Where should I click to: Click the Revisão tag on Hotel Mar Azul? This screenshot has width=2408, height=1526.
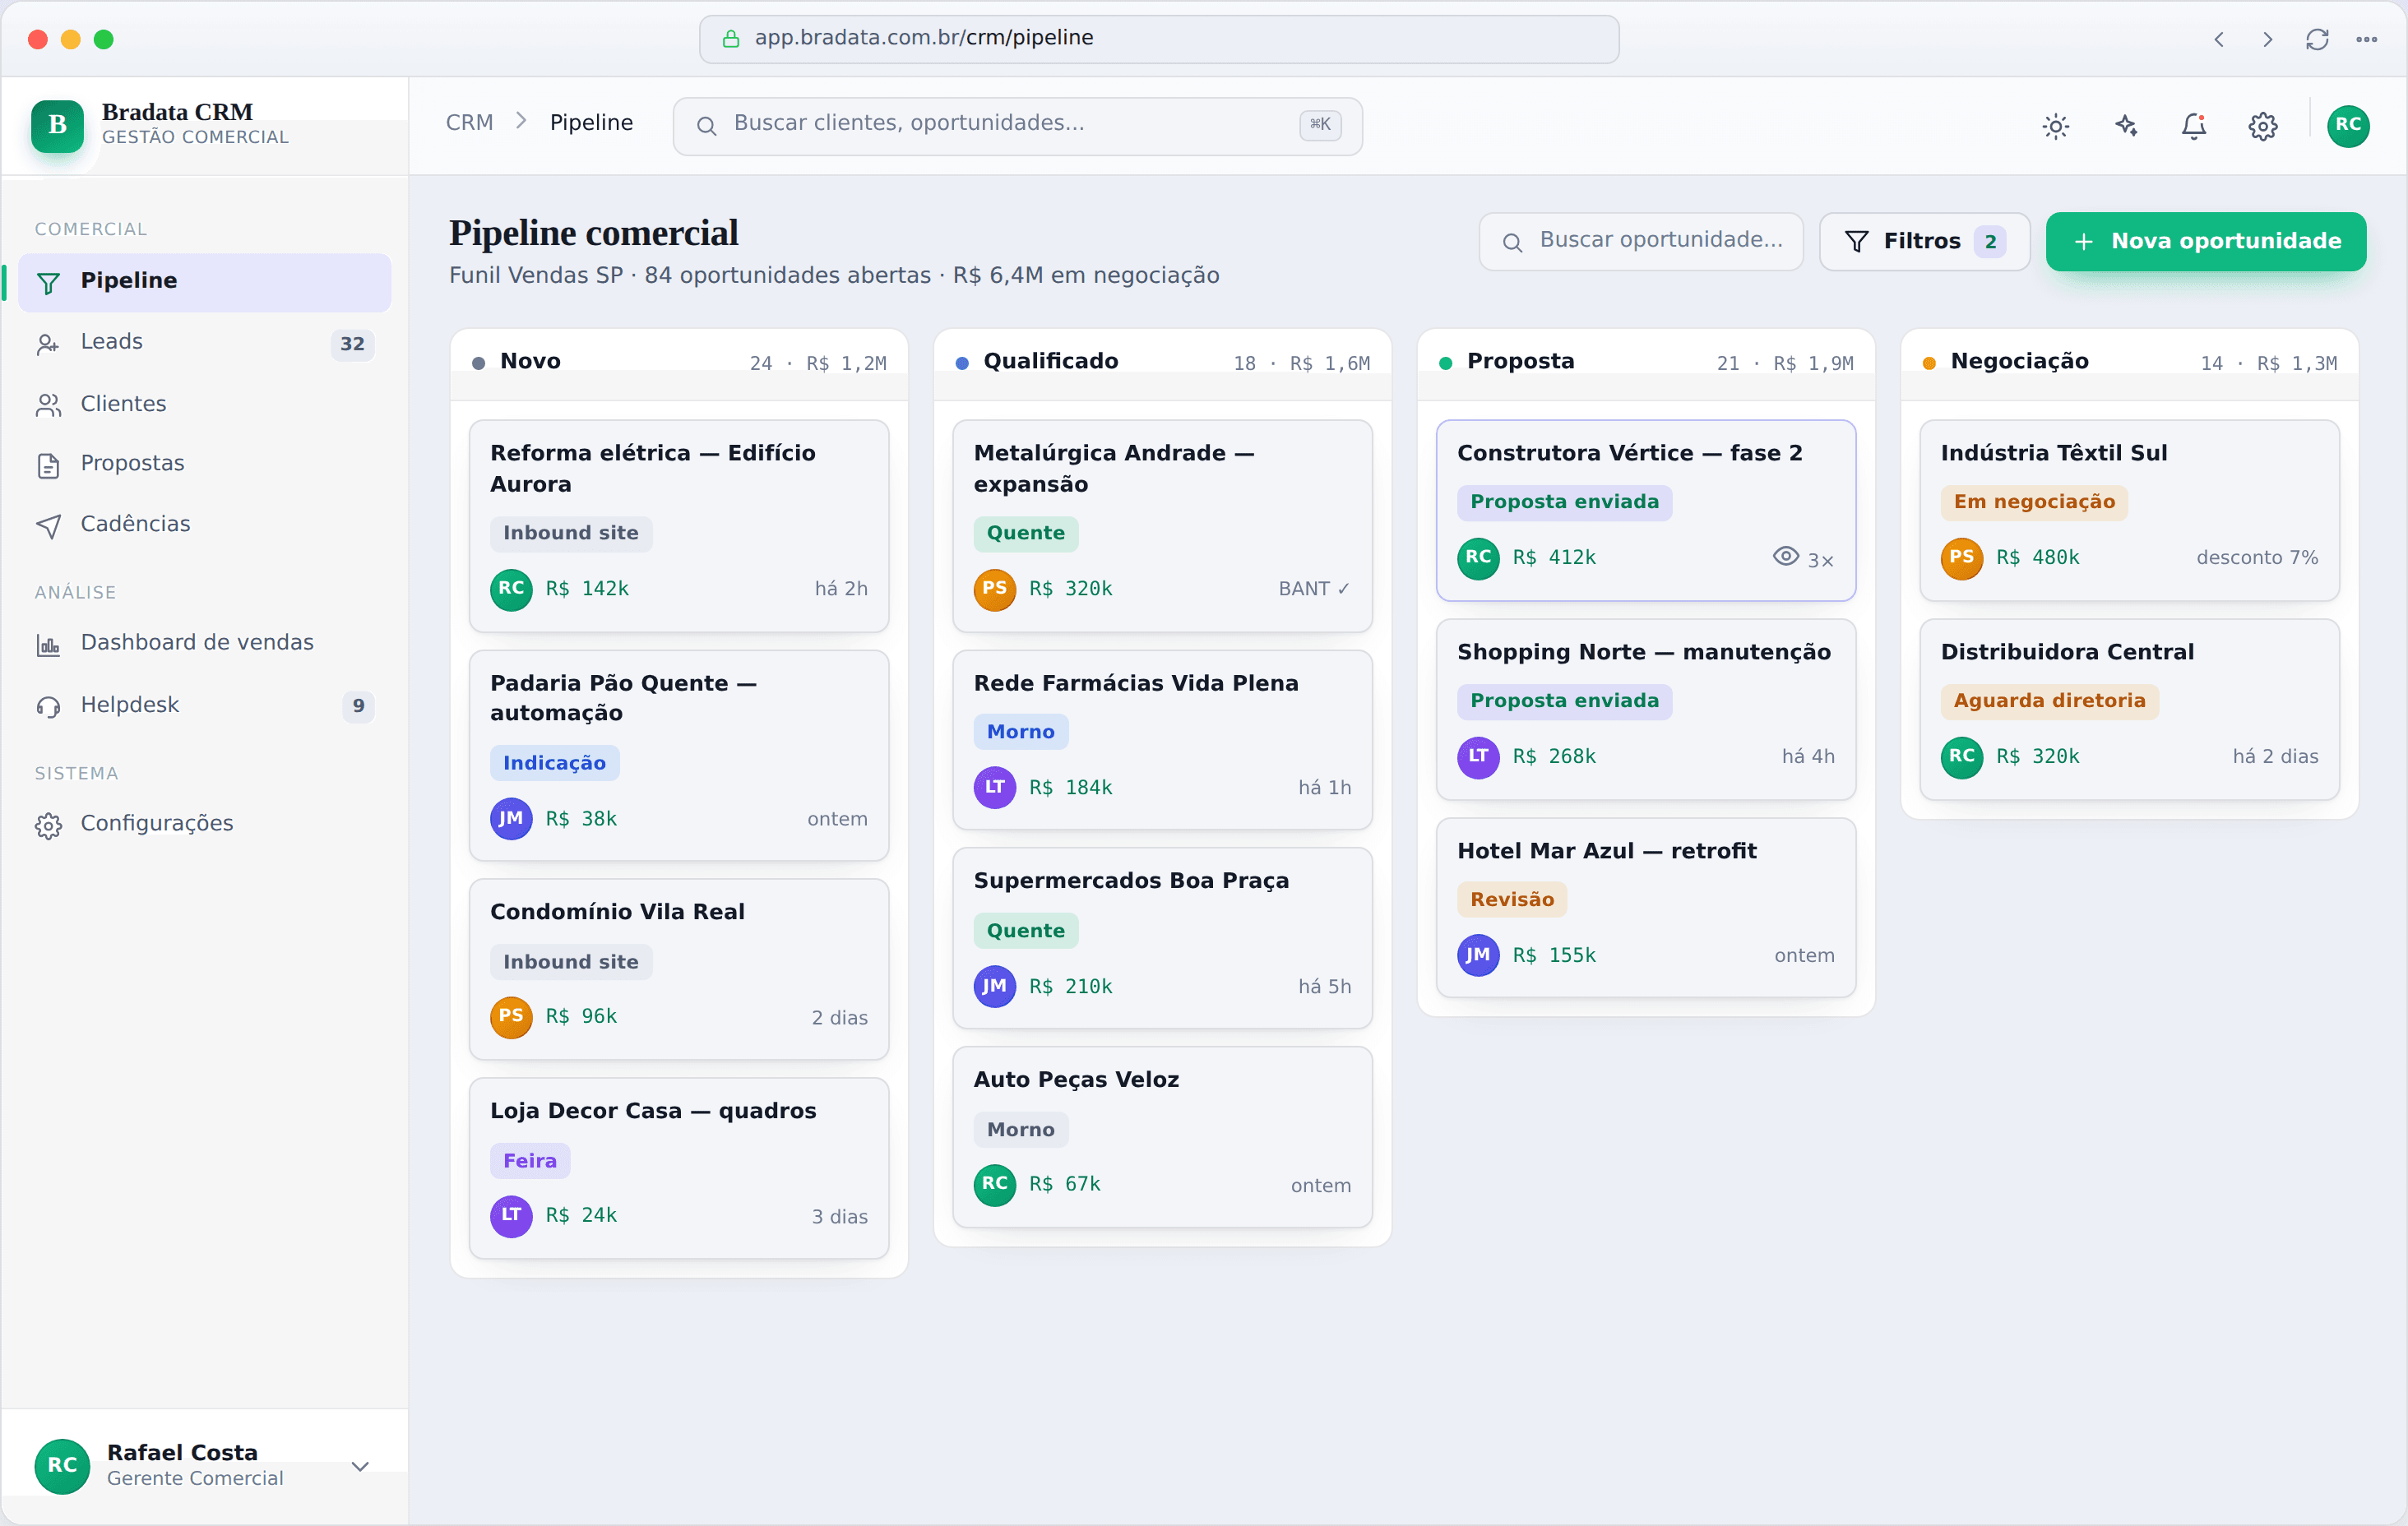click(1512, 900)
